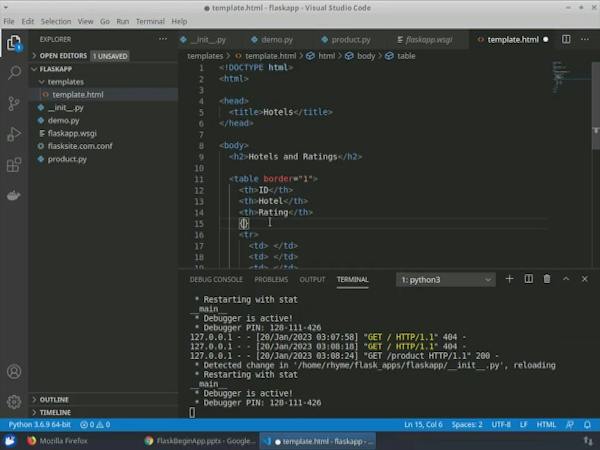Screen dimensions: 600x450
Task: Click the feedback icon in status bar
Action: 569,425
